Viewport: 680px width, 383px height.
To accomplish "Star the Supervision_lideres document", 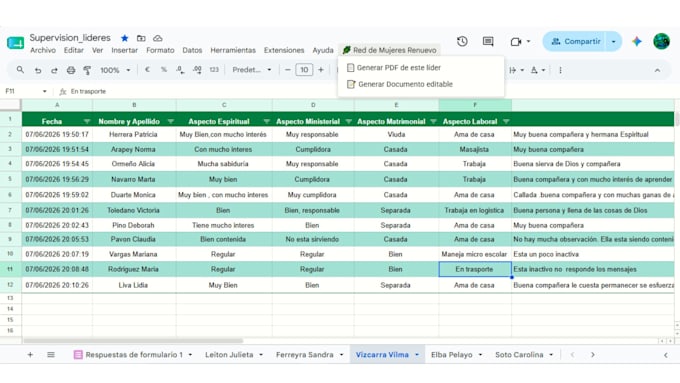I will point(124,38).
